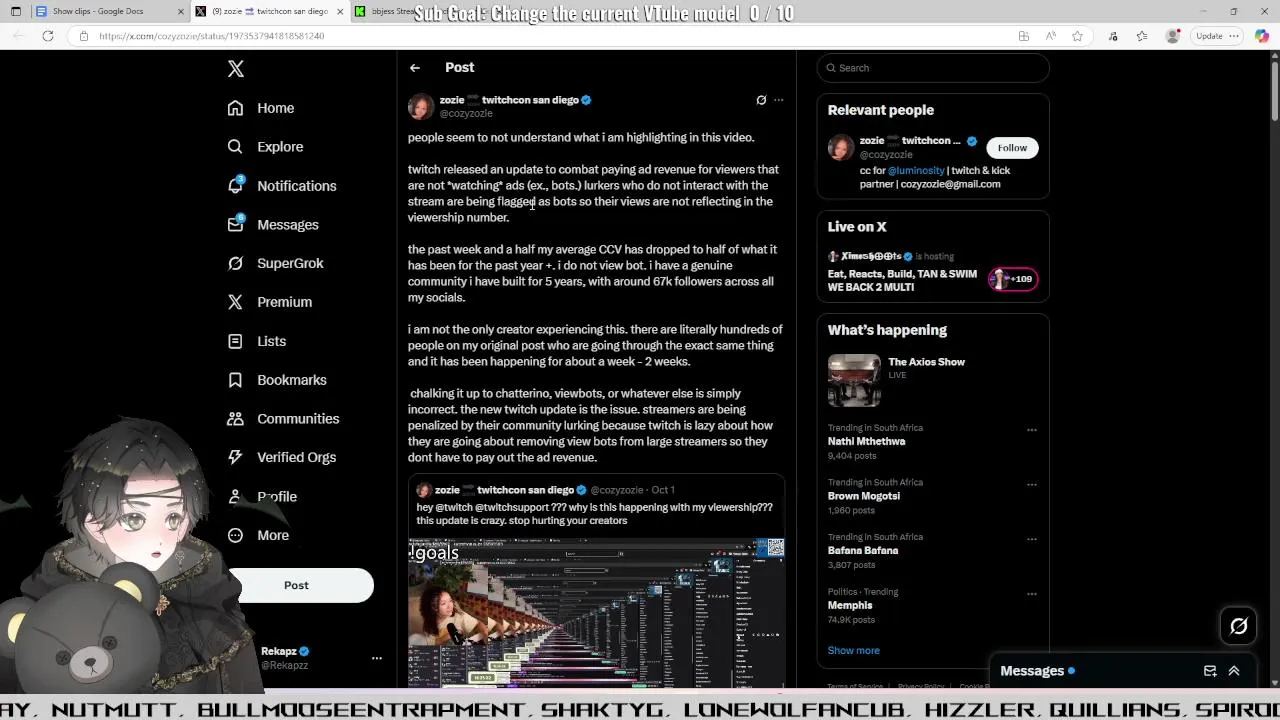Image resolution: width=1280 pixels, height=720 pixels.
Task: Open more options for Memphis trend
Action: (1031, 594)
